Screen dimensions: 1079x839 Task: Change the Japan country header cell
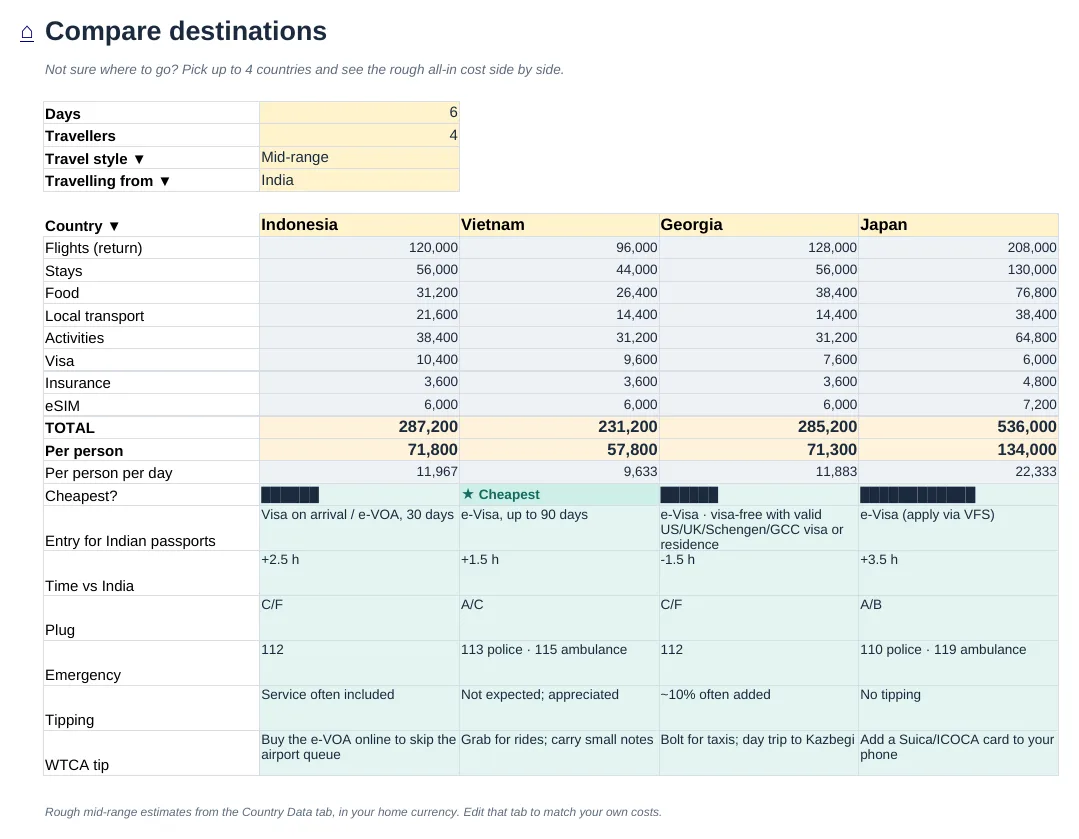pos(958,225)
